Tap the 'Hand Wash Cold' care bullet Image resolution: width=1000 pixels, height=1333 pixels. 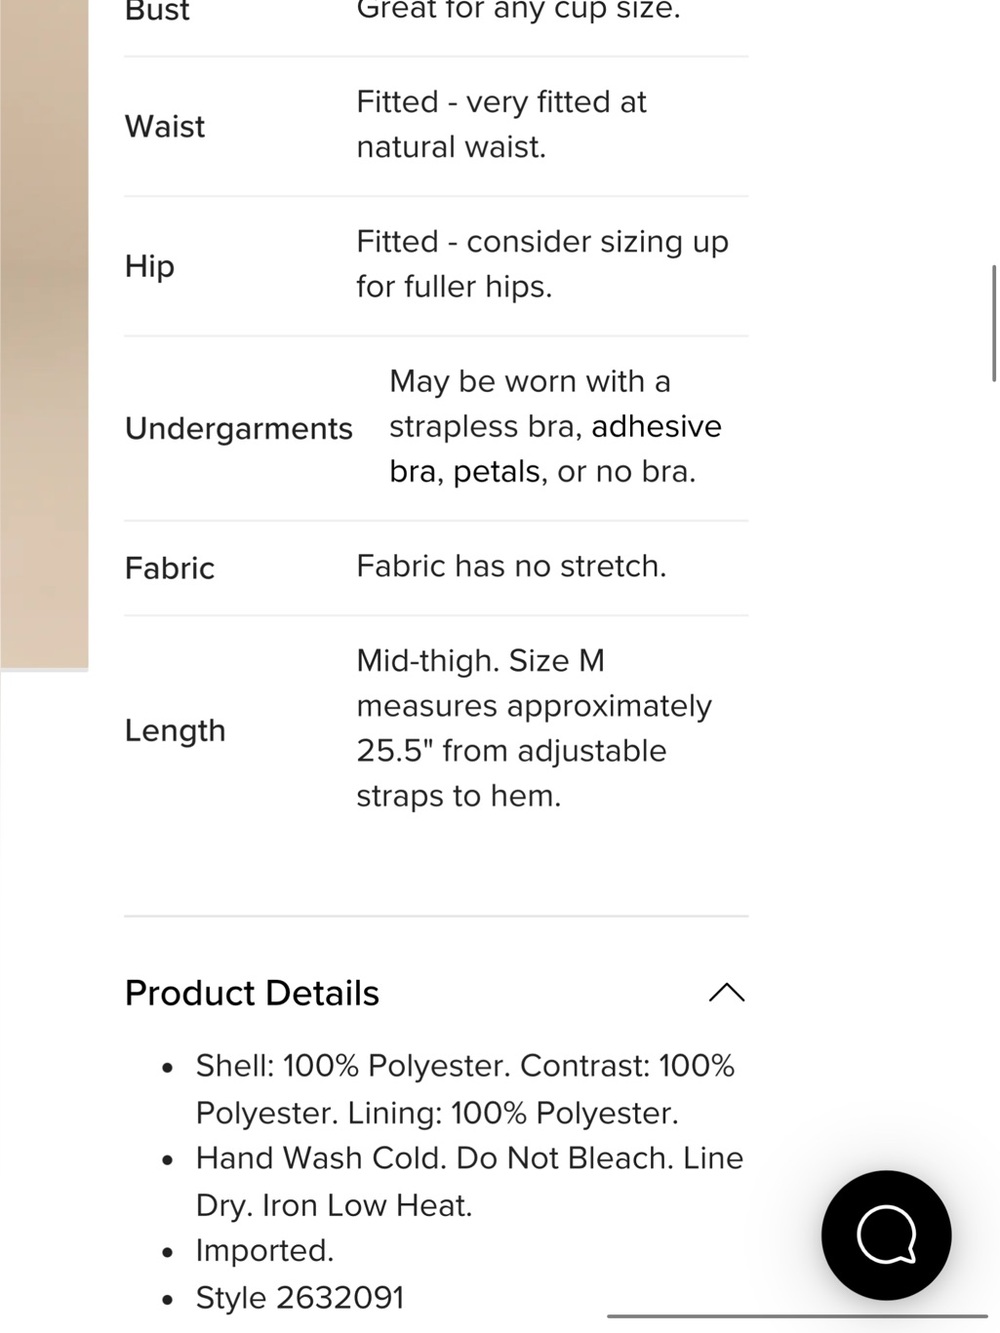(469, 1181)
